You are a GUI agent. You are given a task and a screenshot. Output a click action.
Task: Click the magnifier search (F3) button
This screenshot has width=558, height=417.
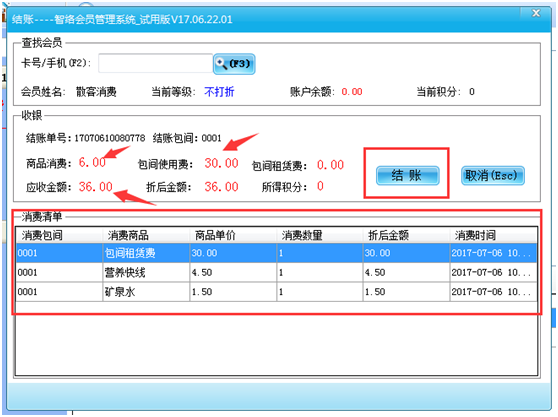tap(234, 64)
